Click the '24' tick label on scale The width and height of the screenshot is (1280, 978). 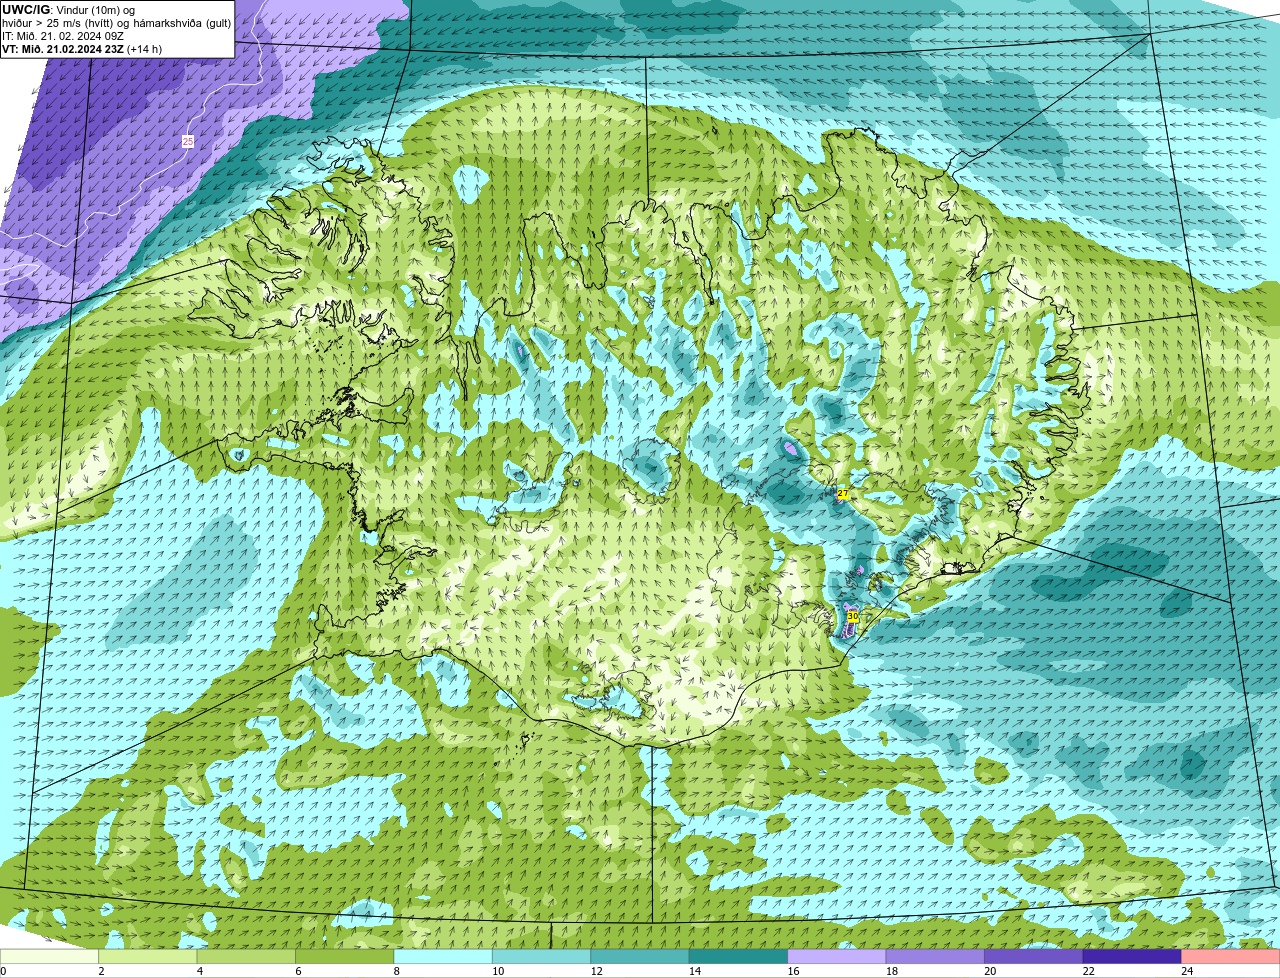(1187, 971)
